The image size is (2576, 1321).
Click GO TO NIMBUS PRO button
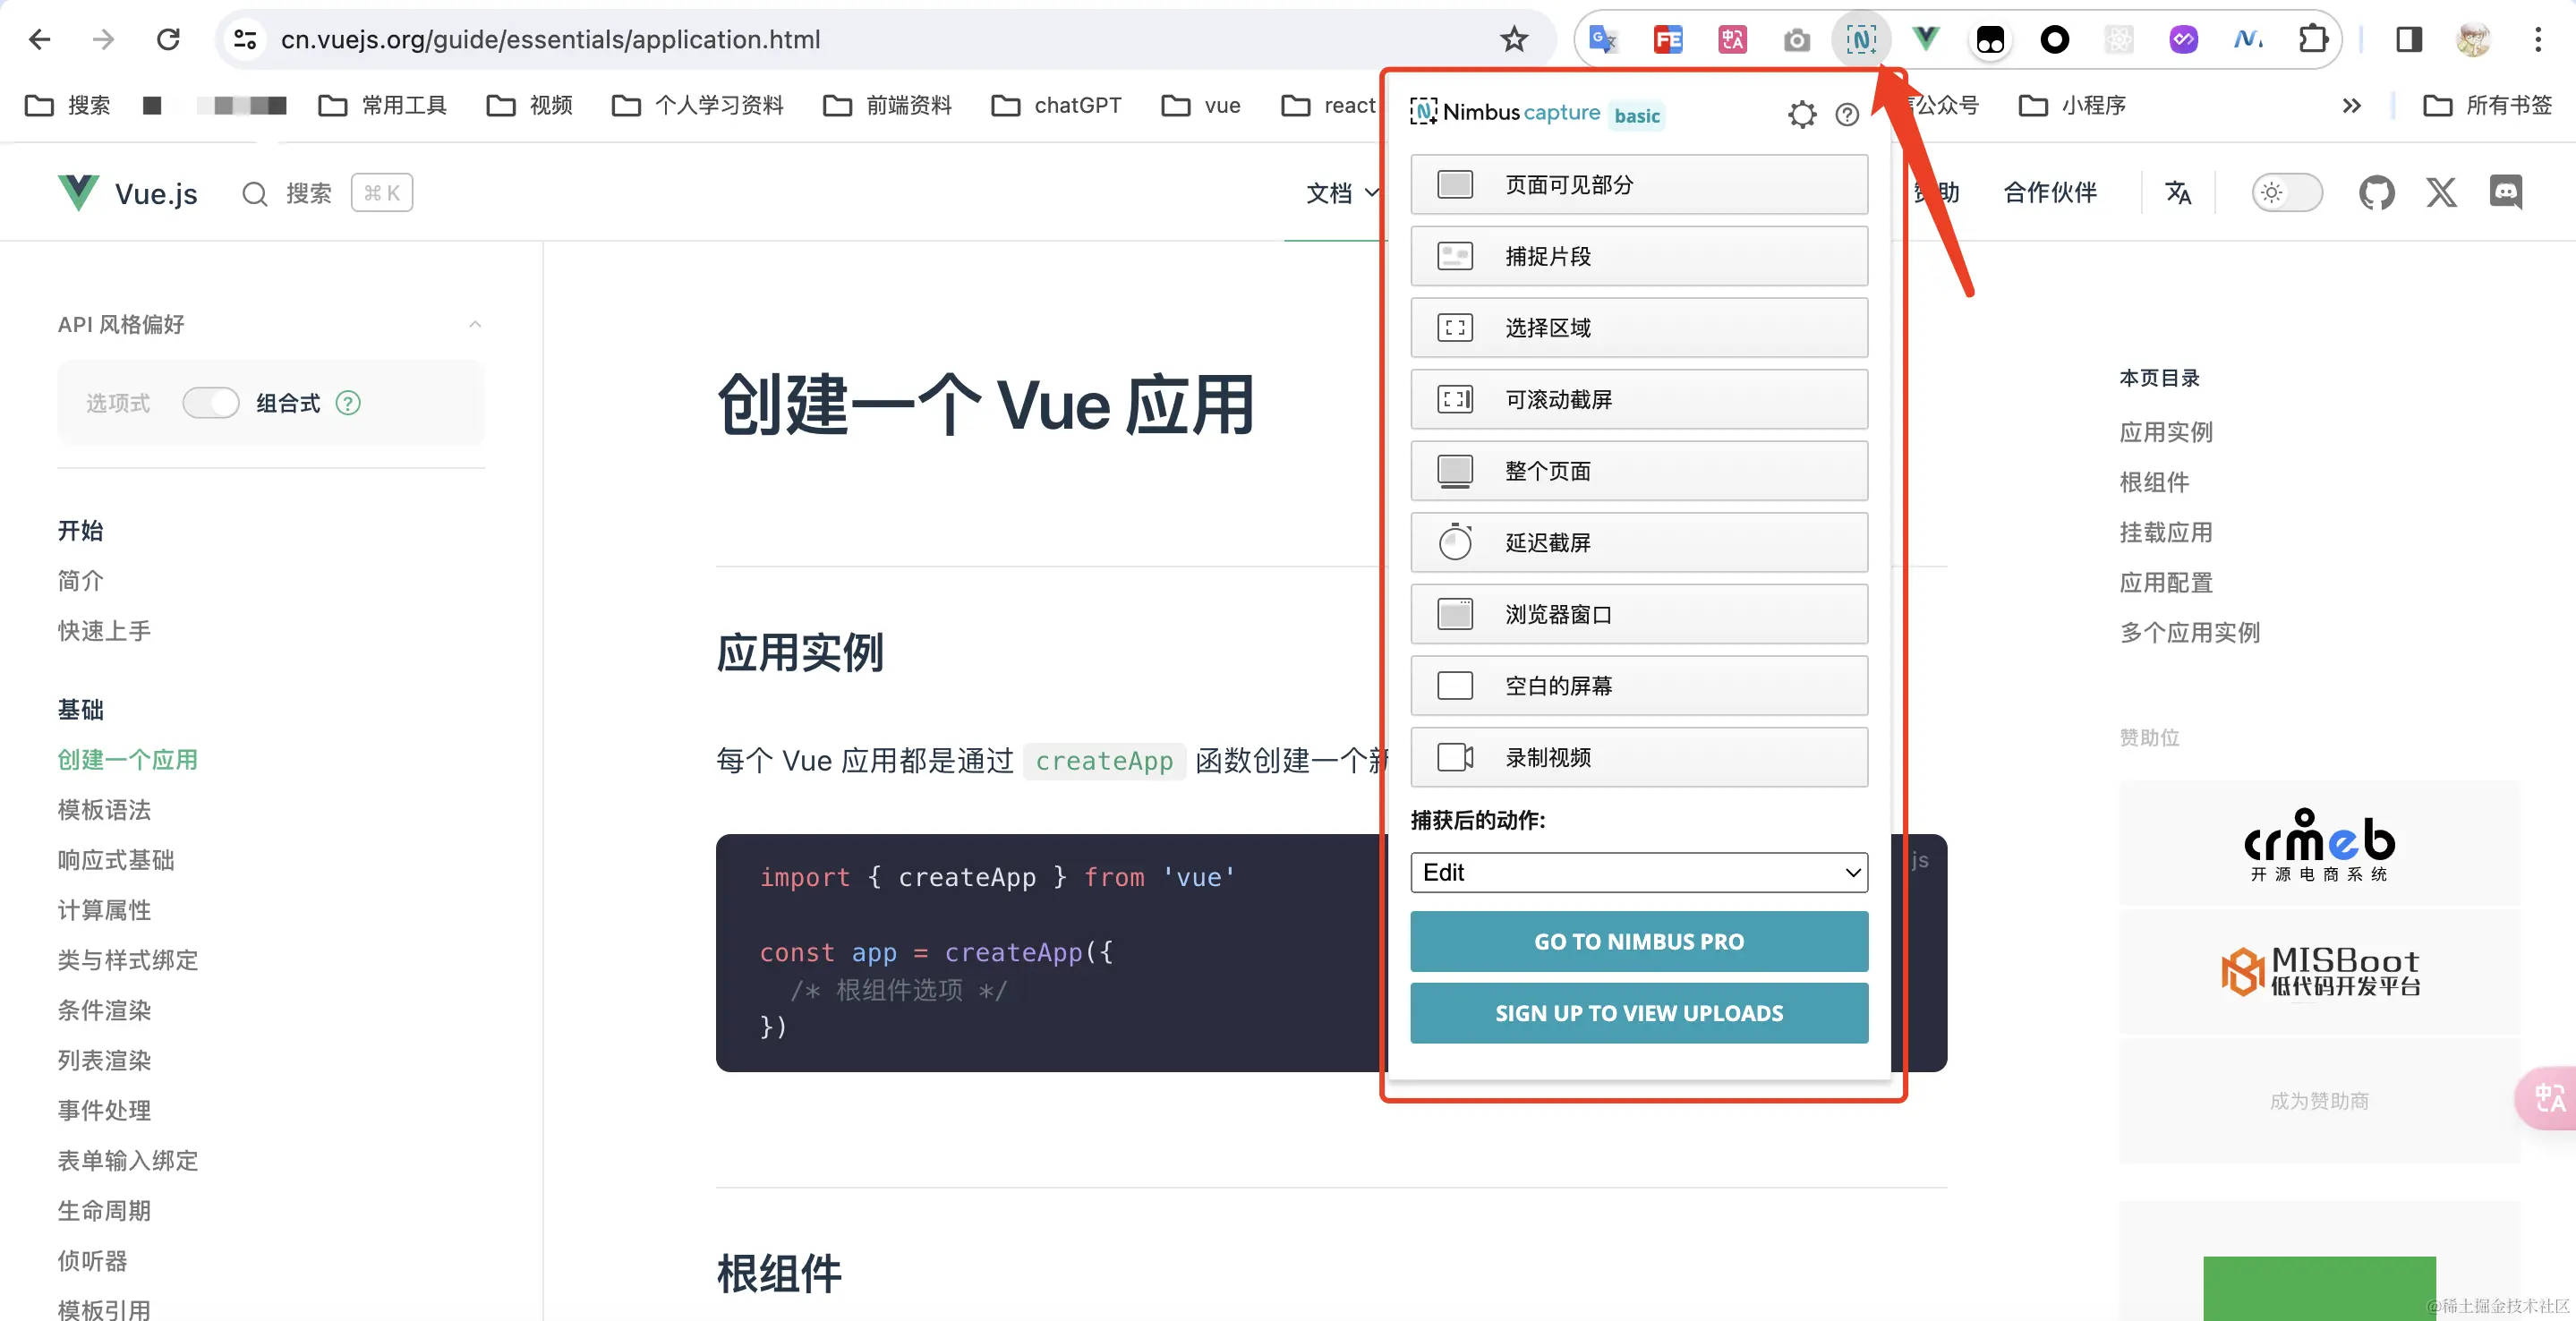click(x=1638, y=941)
